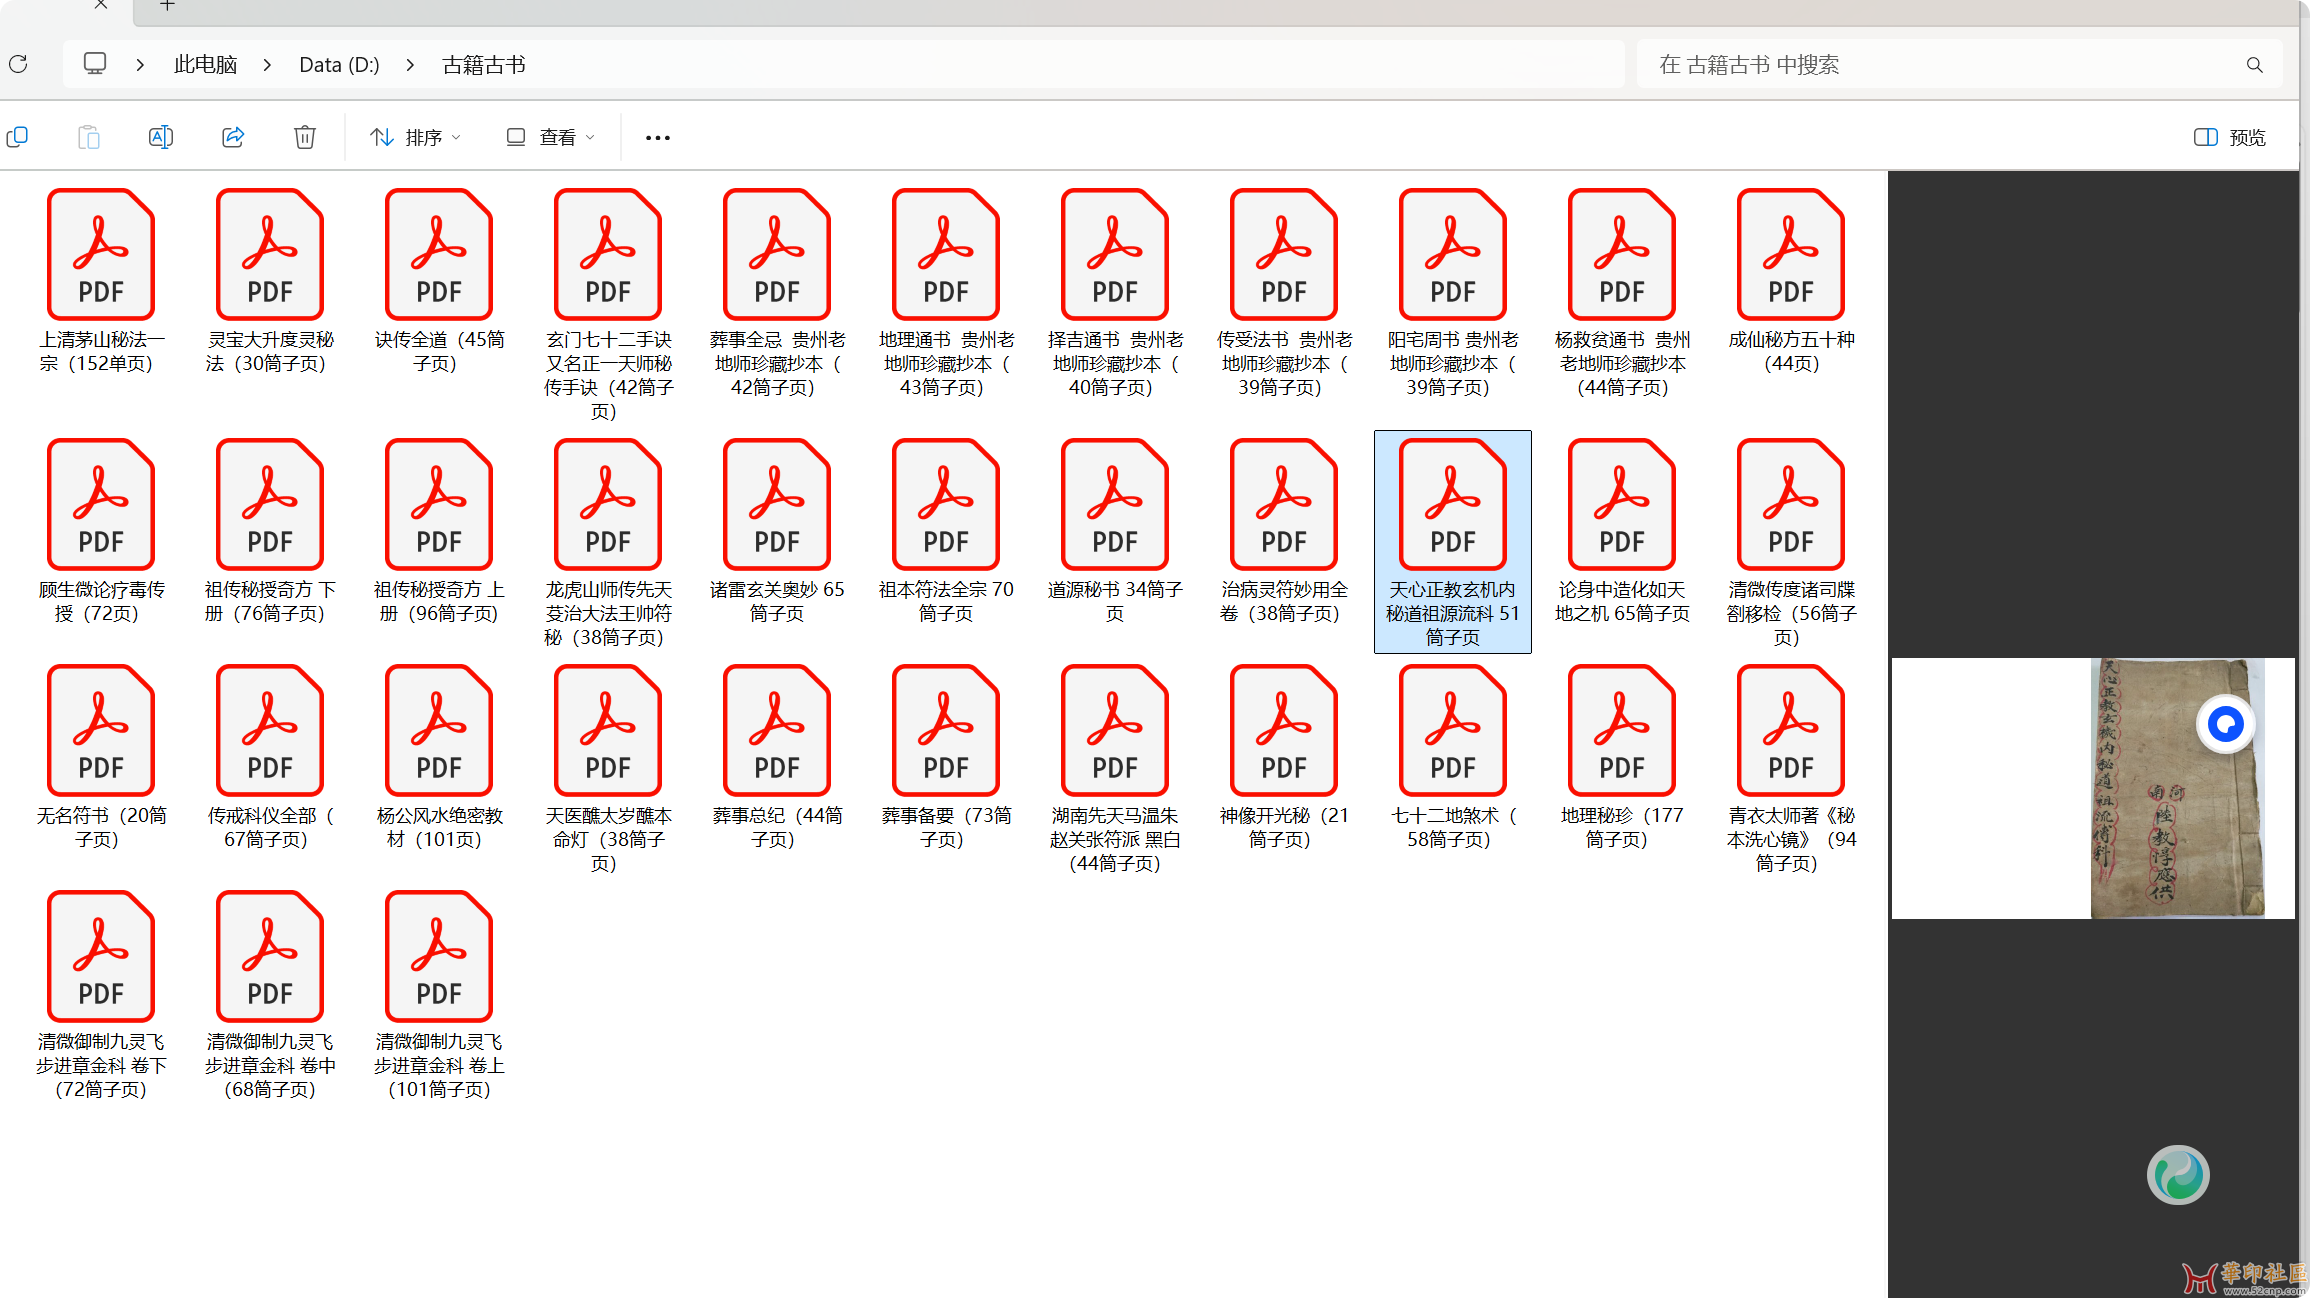The height and width of the screenshot is (1298, 2310).
Task: Click the search magnifier icon
Action: 2254,65
